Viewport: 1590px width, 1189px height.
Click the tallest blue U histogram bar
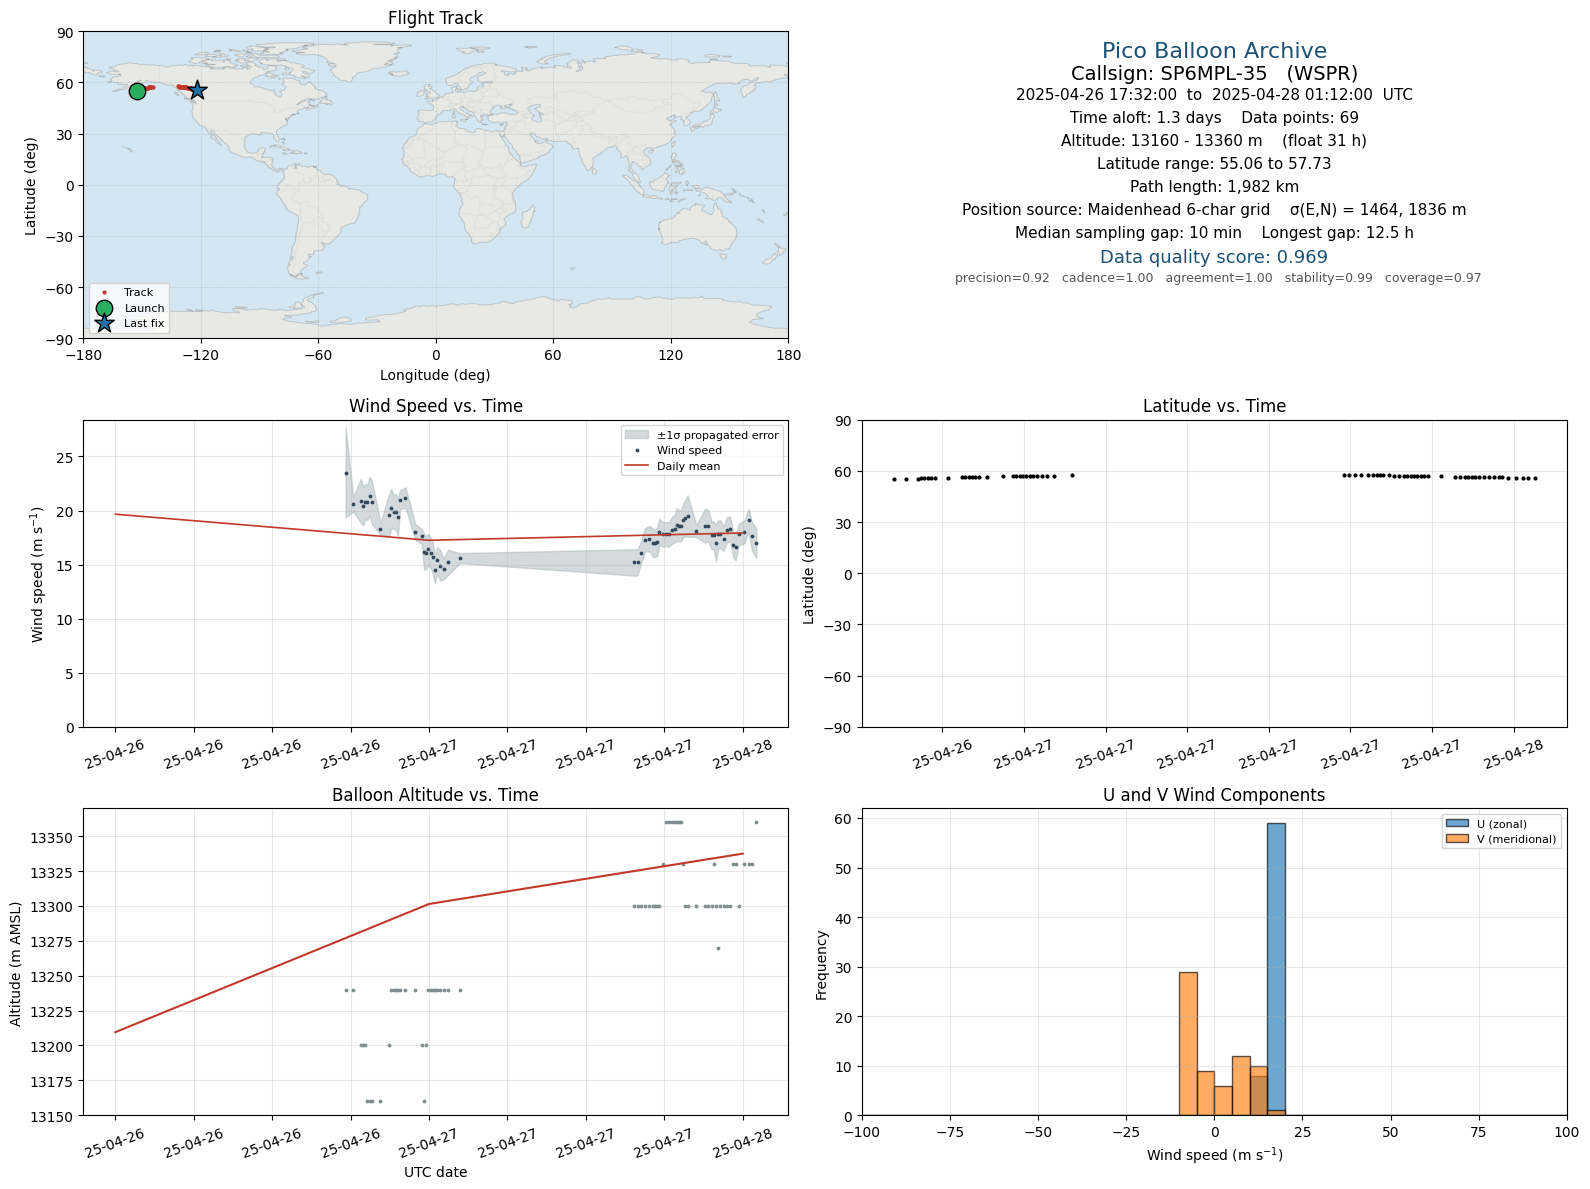[x=1276, y=969]
